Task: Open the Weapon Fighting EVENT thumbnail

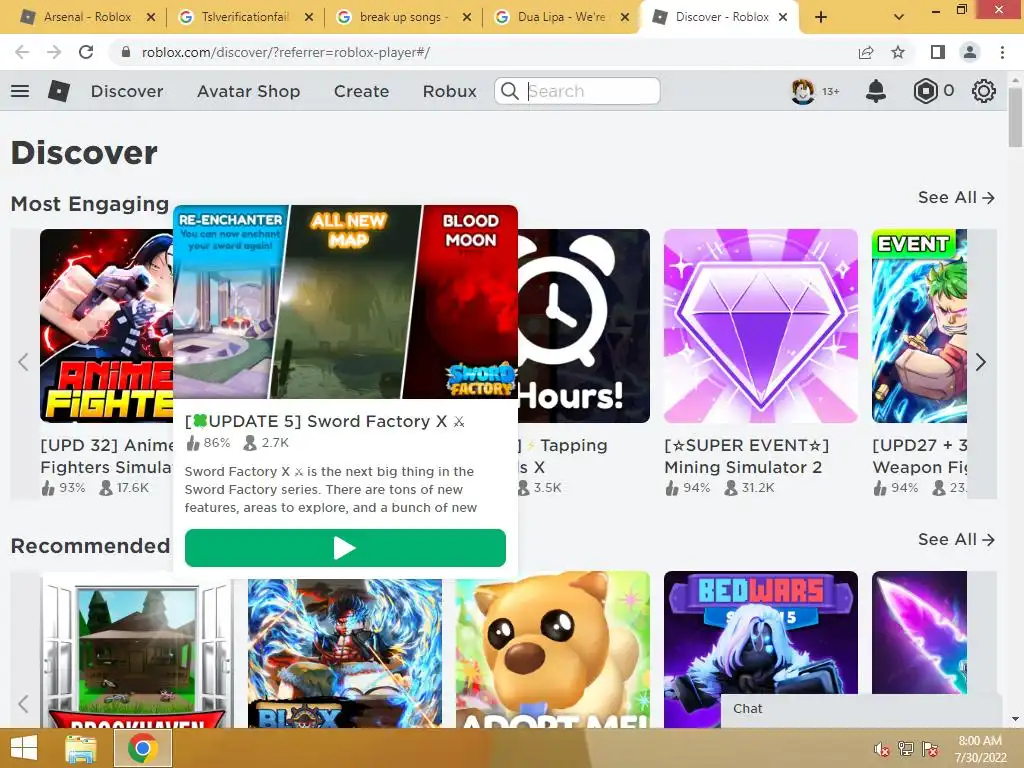Action: [x=920, y=326]
